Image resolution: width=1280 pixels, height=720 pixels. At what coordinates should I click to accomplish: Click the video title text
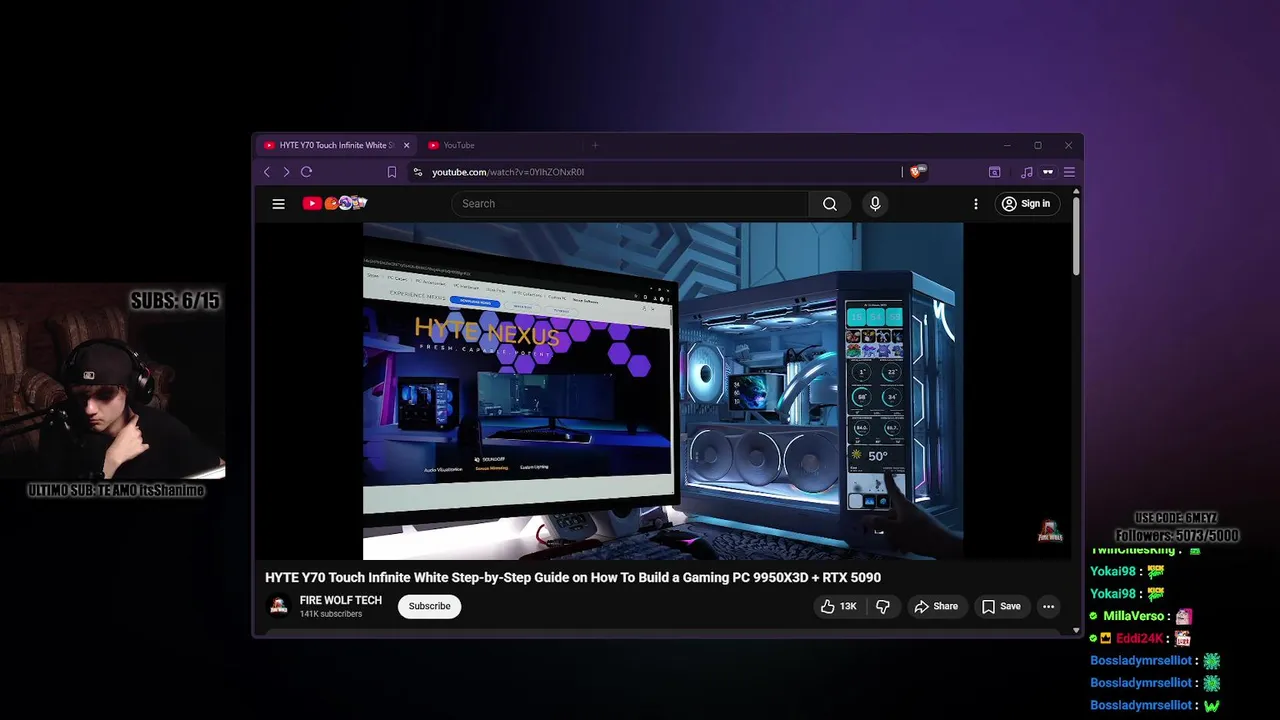[x=573, y=577]
